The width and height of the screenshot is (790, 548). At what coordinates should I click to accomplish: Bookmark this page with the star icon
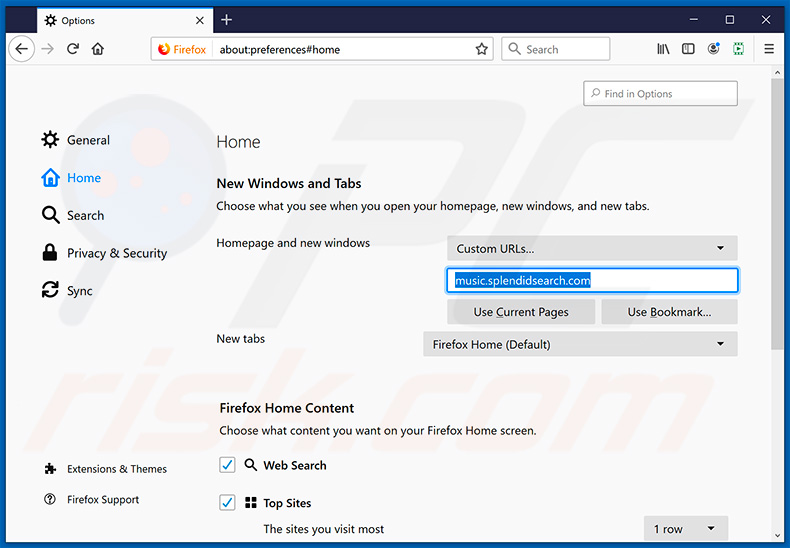(x=482, y=49)
